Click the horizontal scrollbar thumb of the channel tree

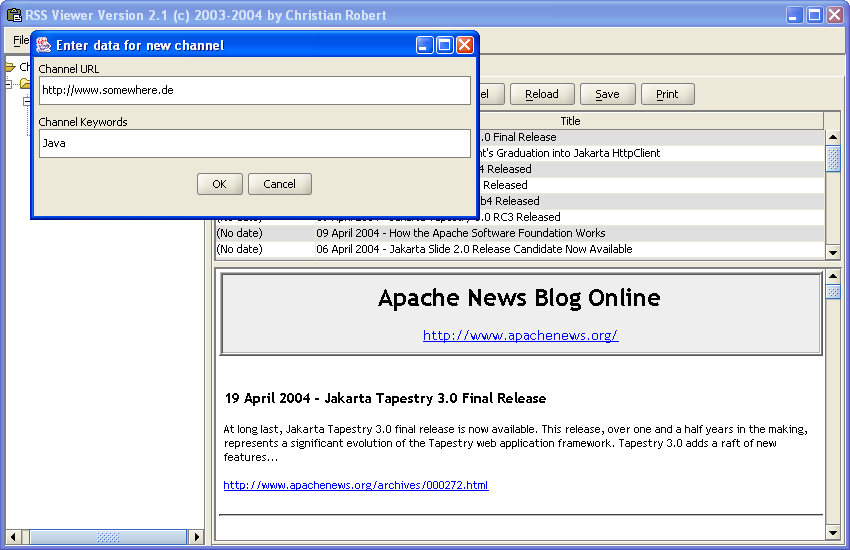click(108, 537)
